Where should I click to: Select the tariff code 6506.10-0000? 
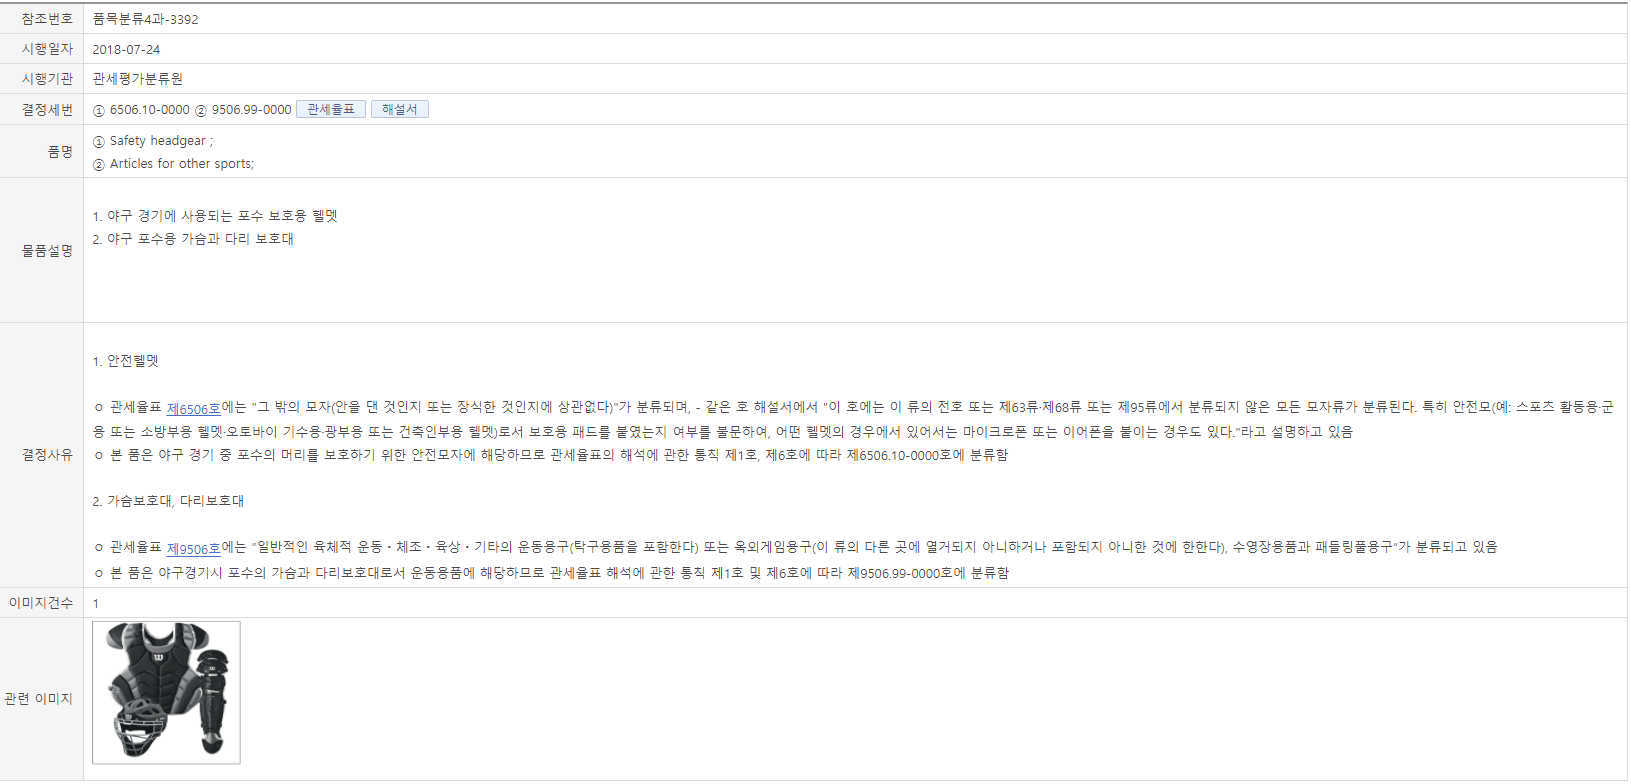[149, 110]
